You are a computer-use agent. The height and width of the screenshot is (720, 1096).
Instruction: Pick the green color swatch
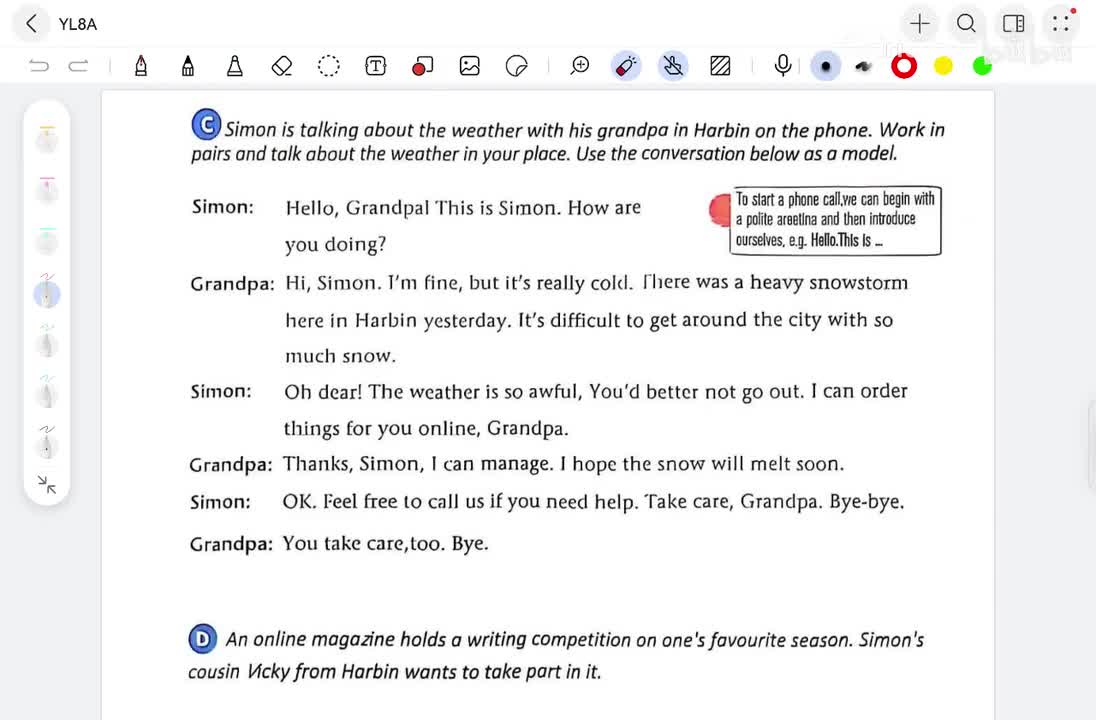point(982,66)
